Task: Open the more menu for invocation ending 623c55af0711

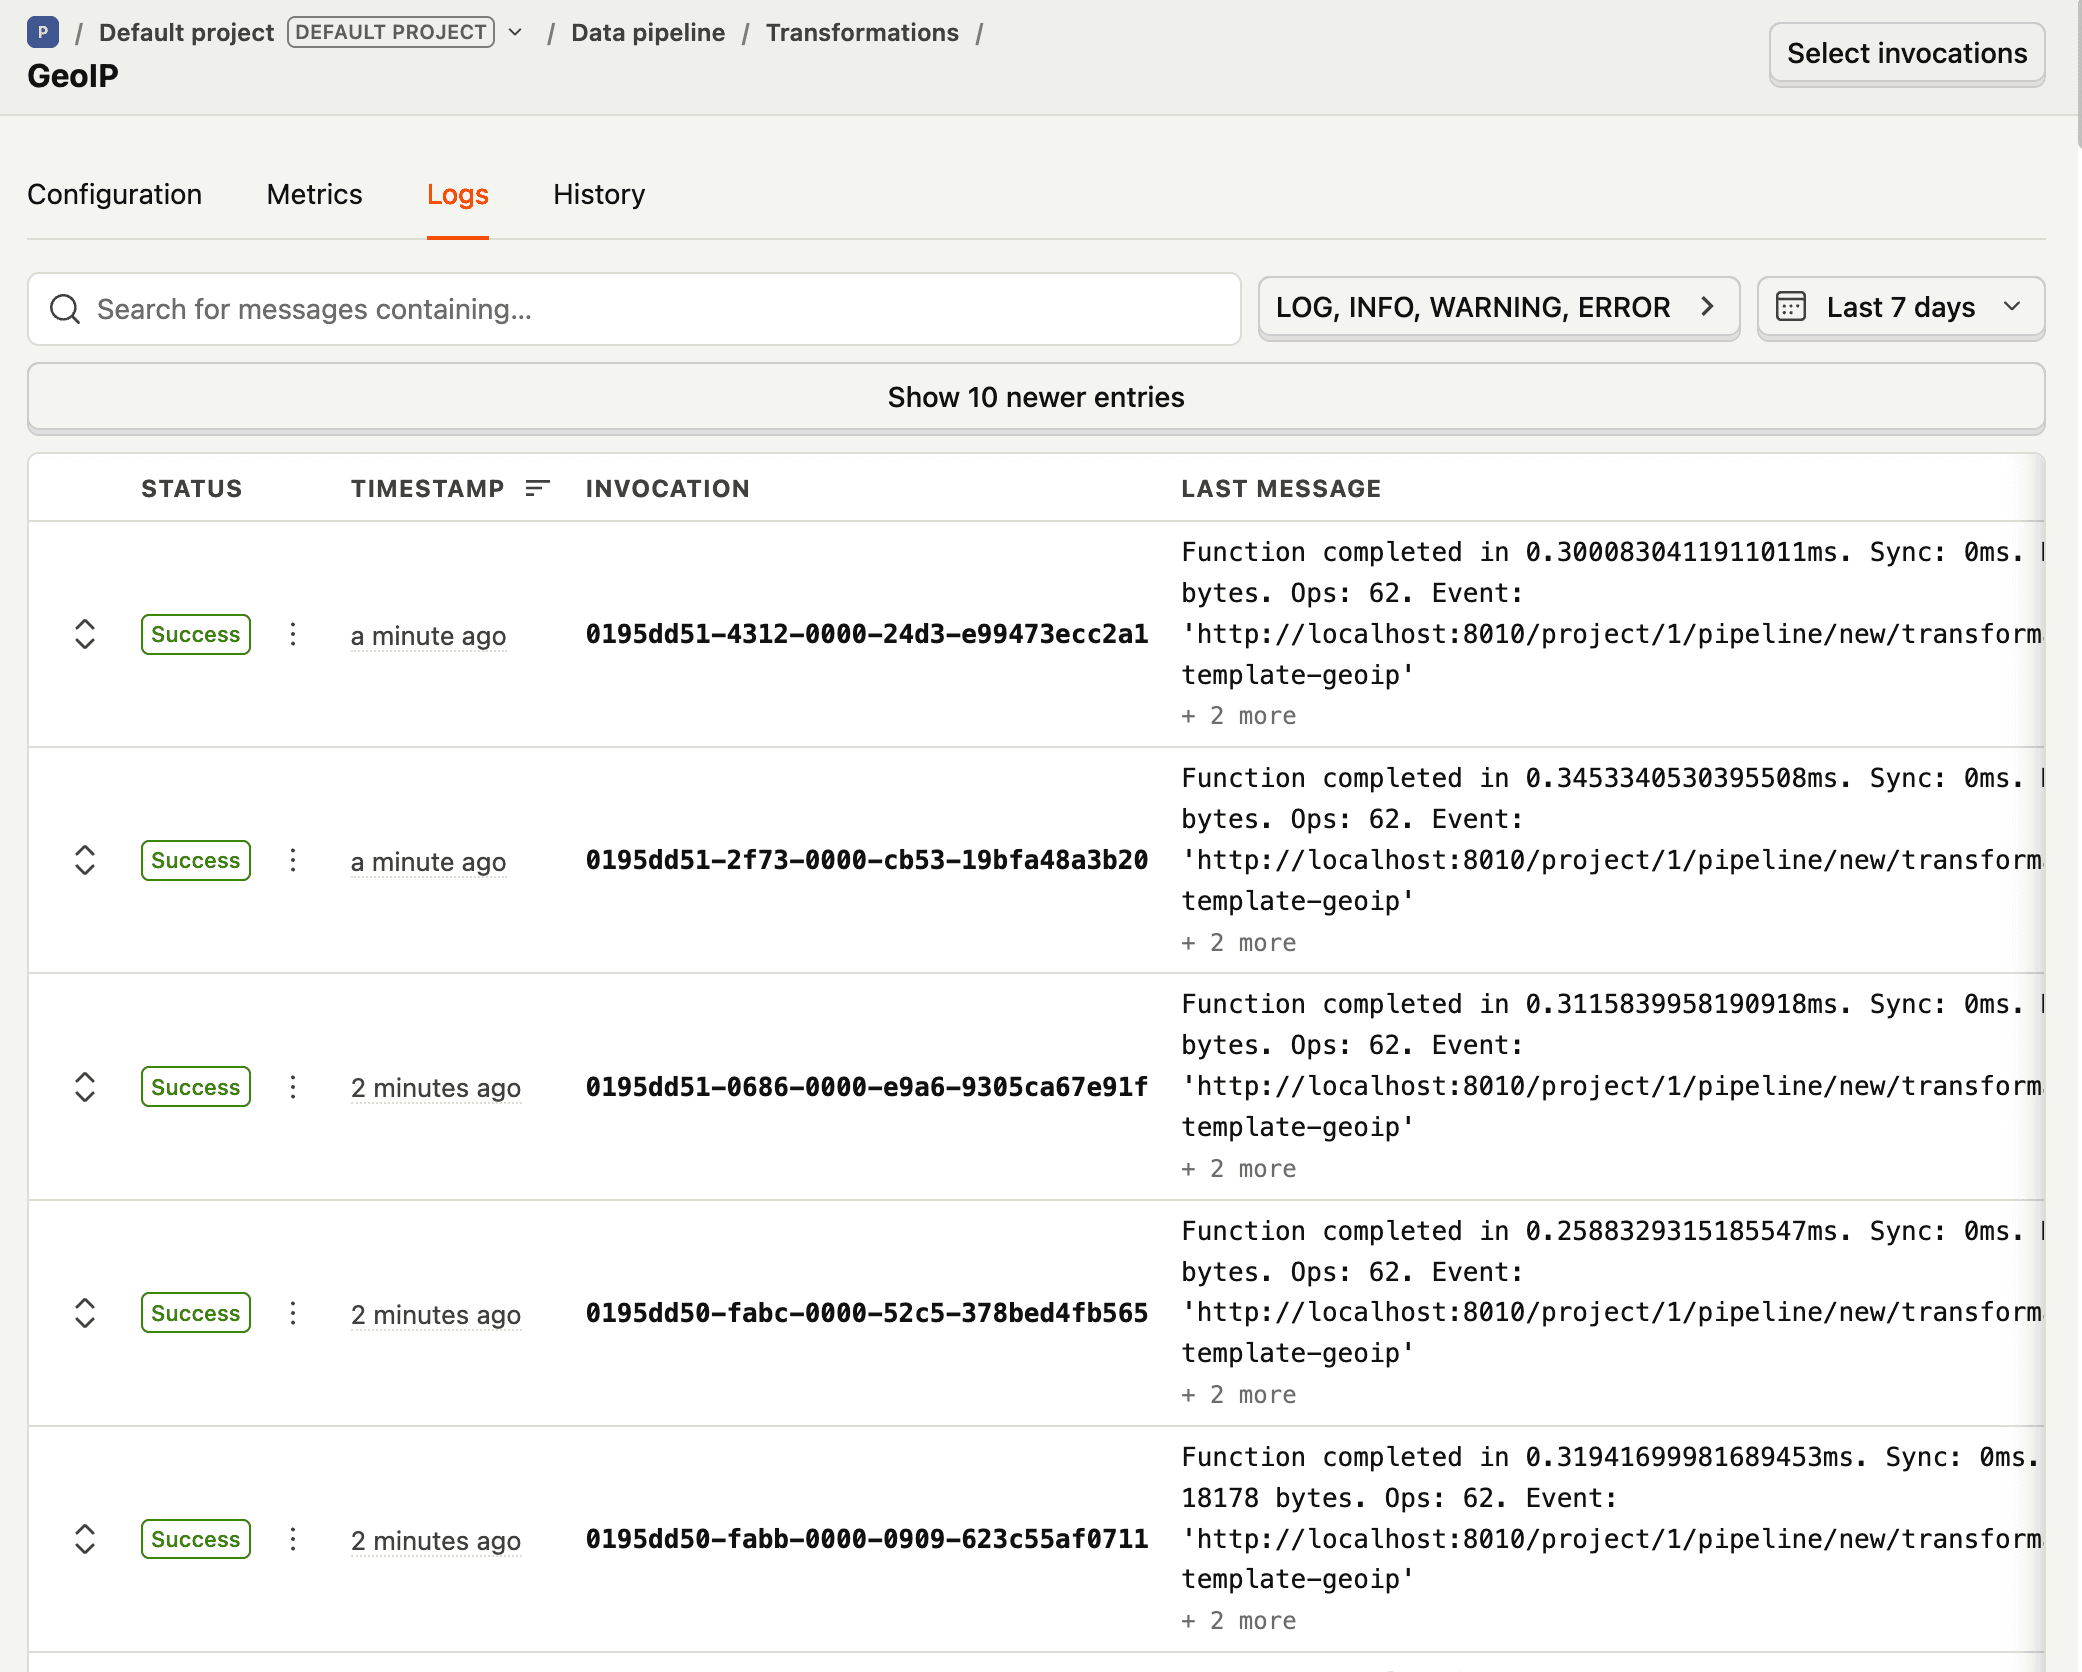Action: coord(293,1539)
